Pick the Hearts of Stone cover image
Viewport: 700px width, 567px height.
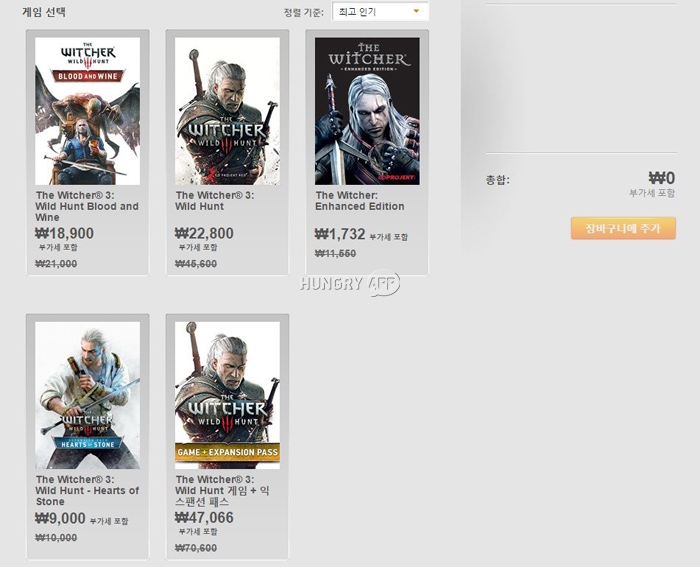tap(87, 394)
